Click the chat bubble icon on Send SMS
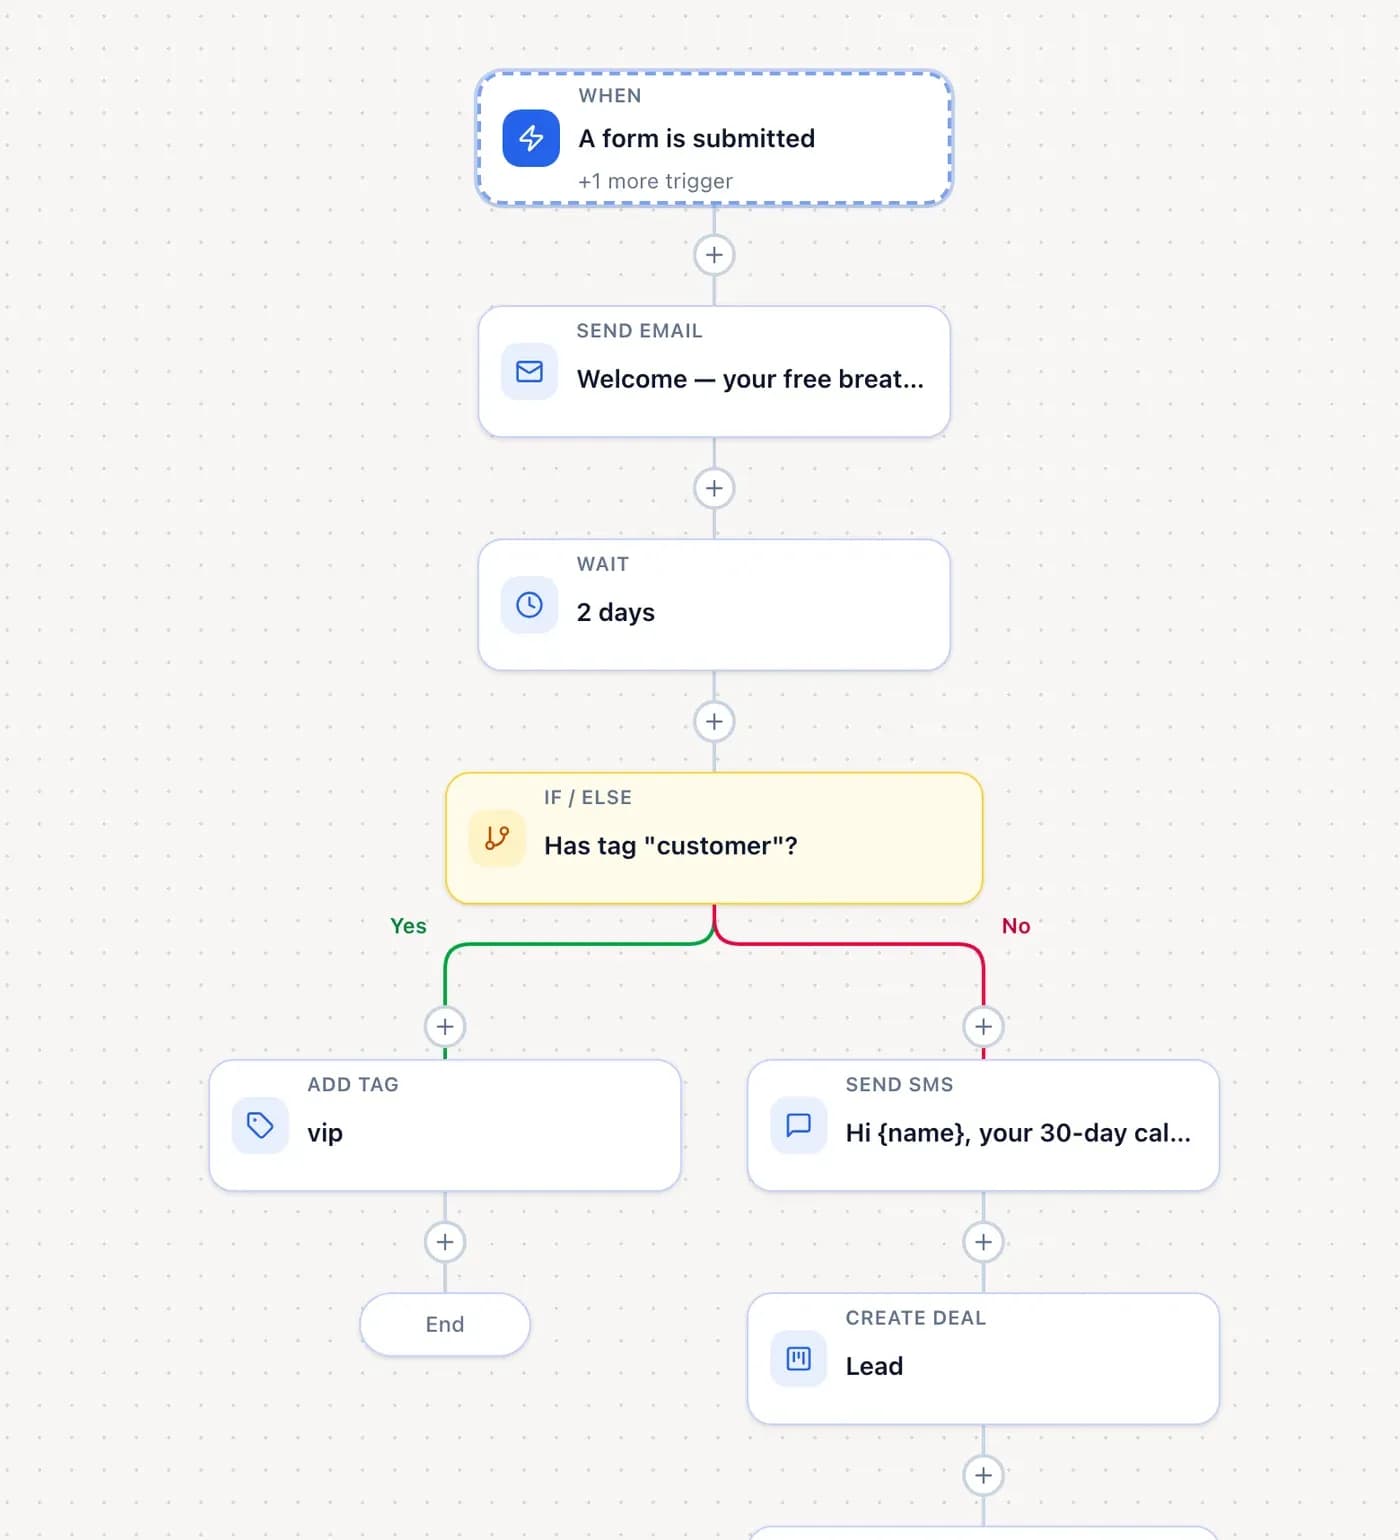This screenshot has height=1540, width=1400. 798,1126
